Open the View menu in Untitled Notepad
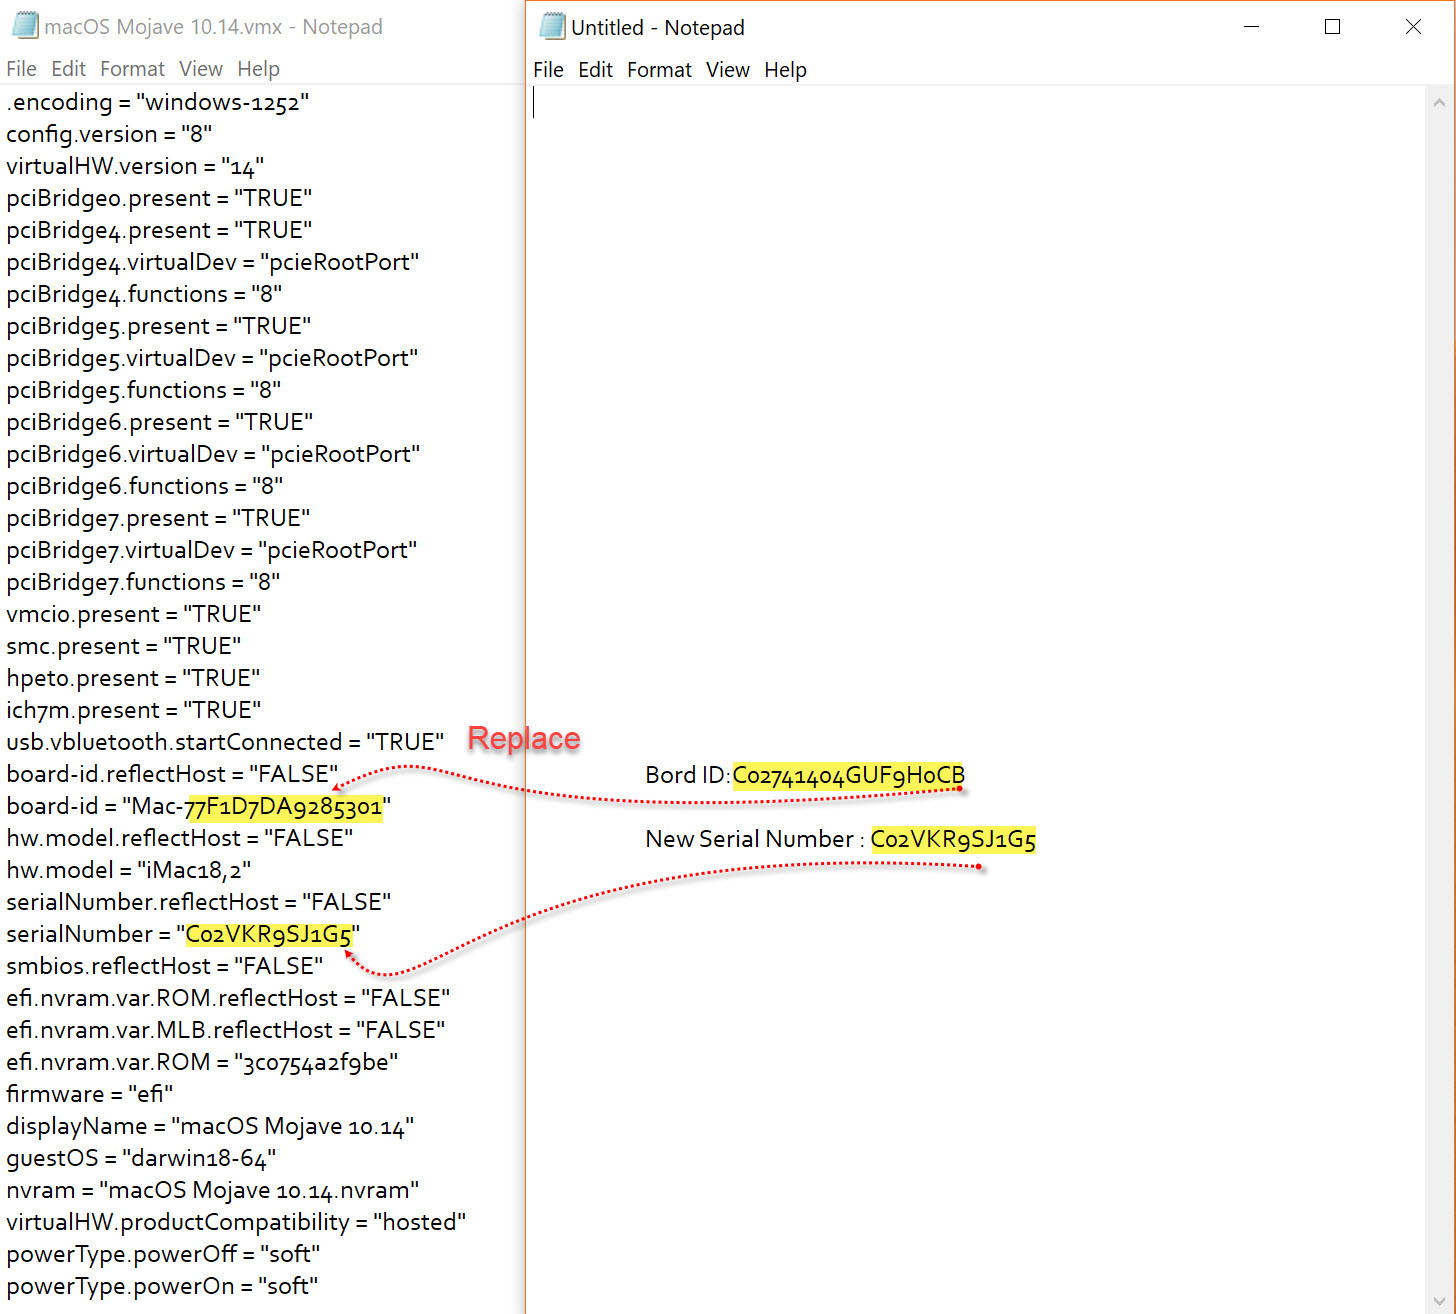Viewport: 1456px width, 1314px height. [x=728, y=70]
